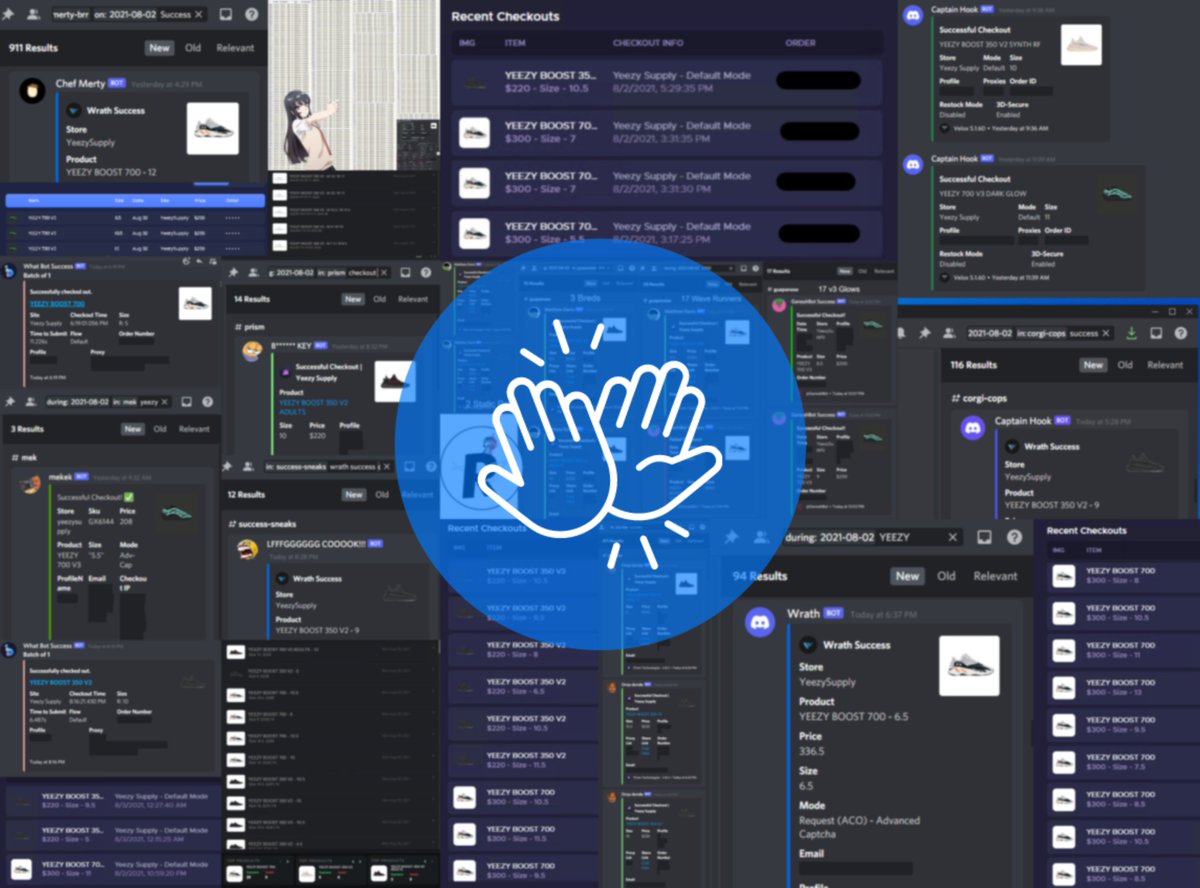The width and height of the screenshot is (1200, 888).
Task: Click the Wrath bot avatar in 94 Results
Action: pos(761,622)
